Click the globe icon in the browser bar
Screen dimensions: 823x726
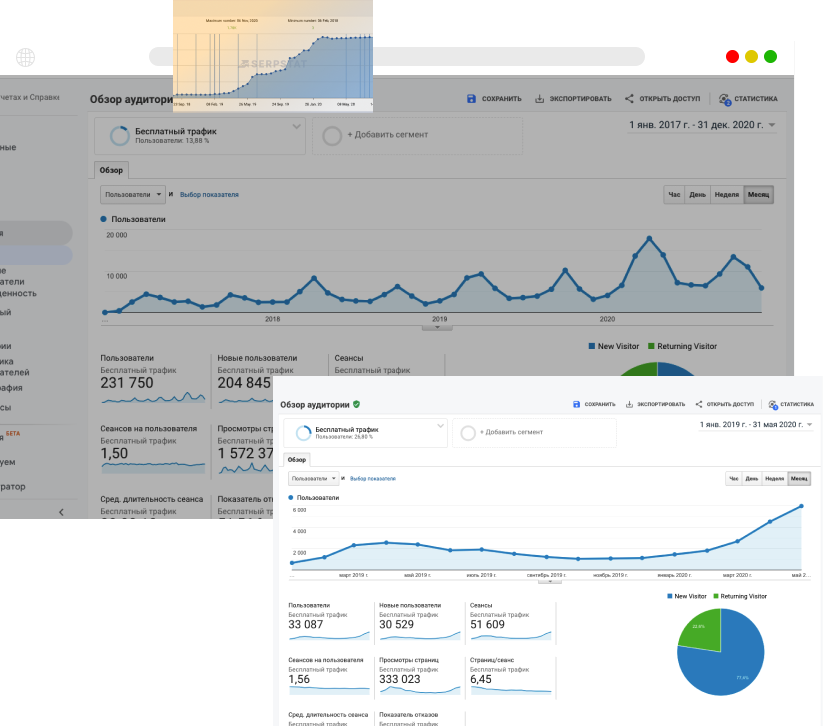pos(25,57)
